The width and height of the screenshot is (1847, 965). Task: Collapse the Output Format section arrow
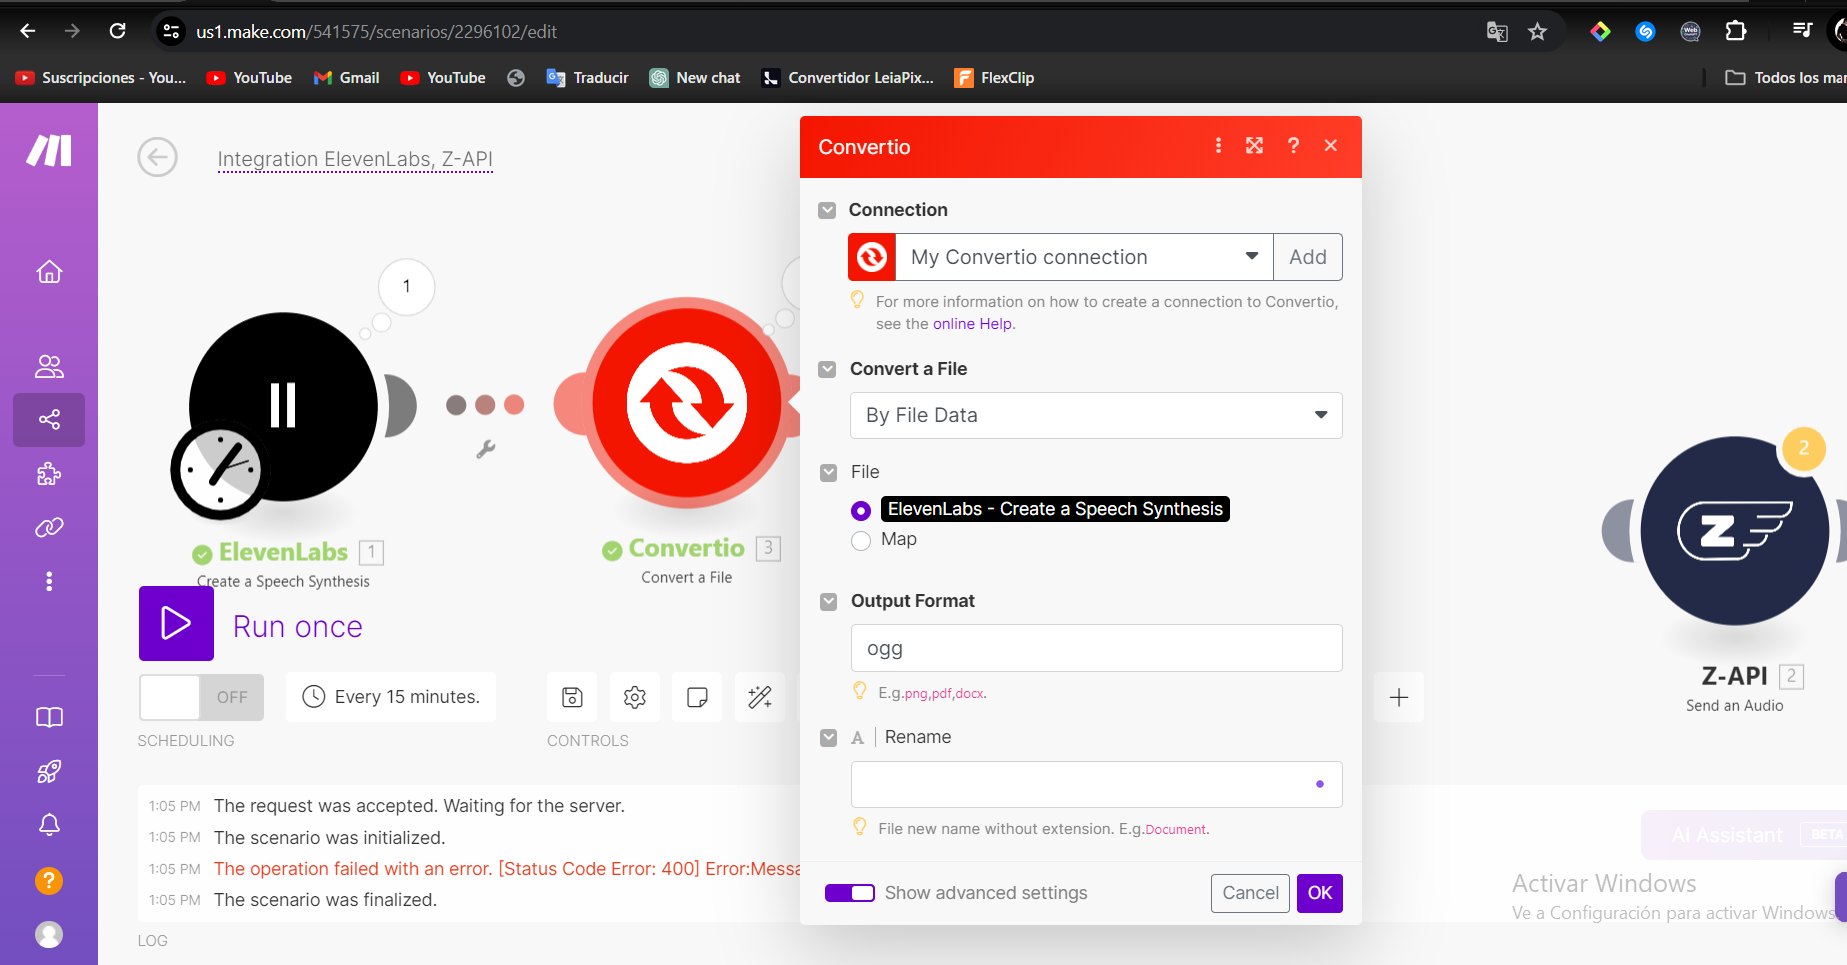(828, 601)
